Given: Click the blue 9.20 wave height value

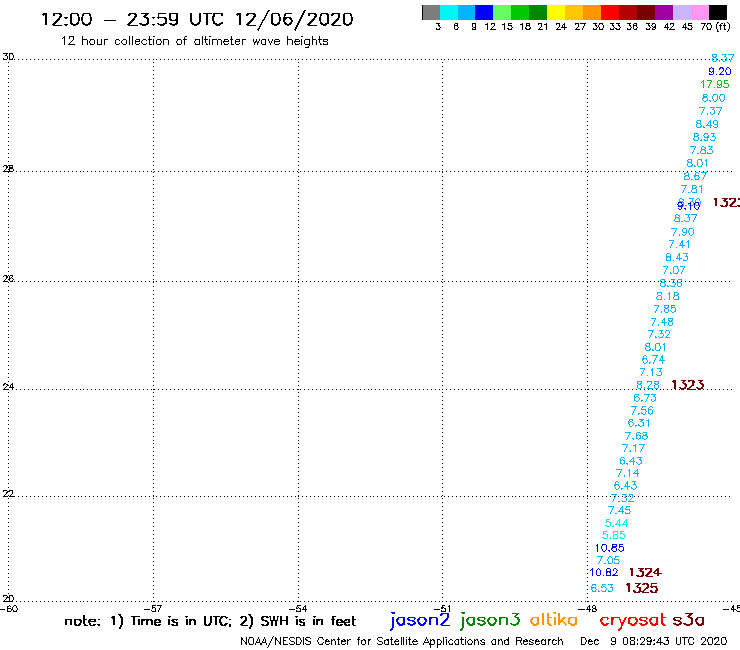Looking at the screenshot, I should coord(720,71).
